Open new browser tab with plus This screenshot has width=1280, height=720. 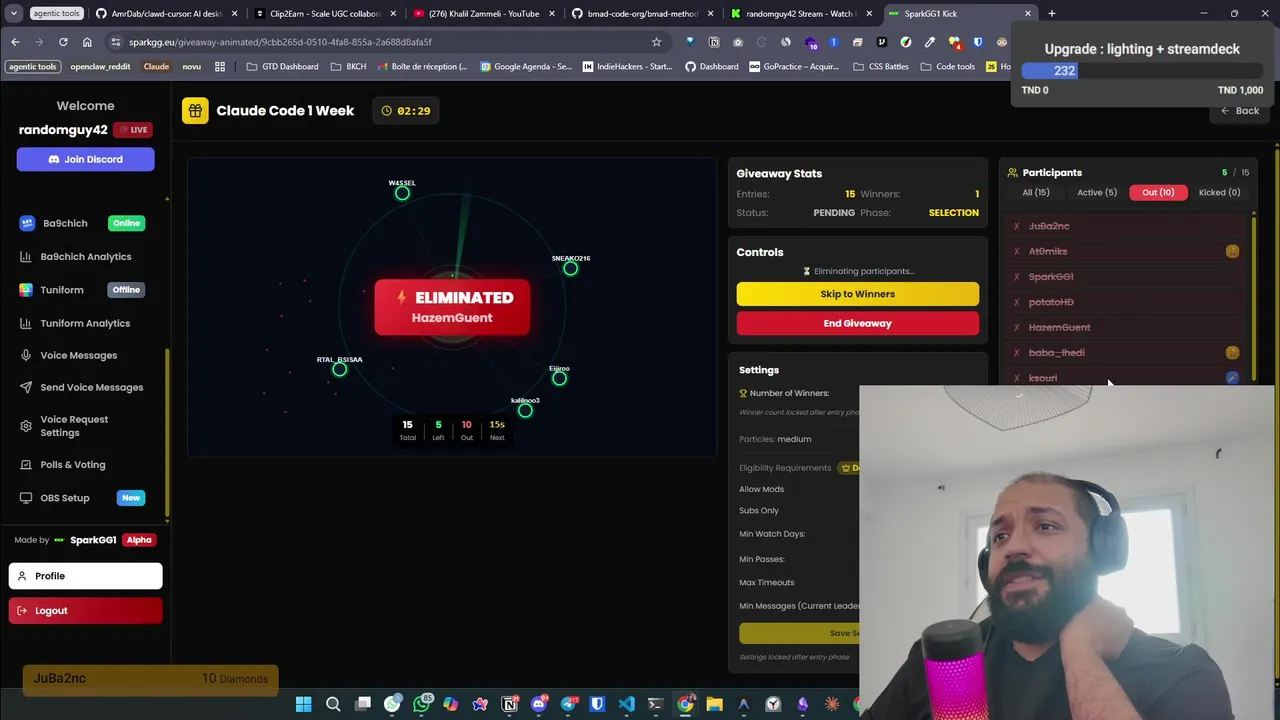[x=1052, y=14]
